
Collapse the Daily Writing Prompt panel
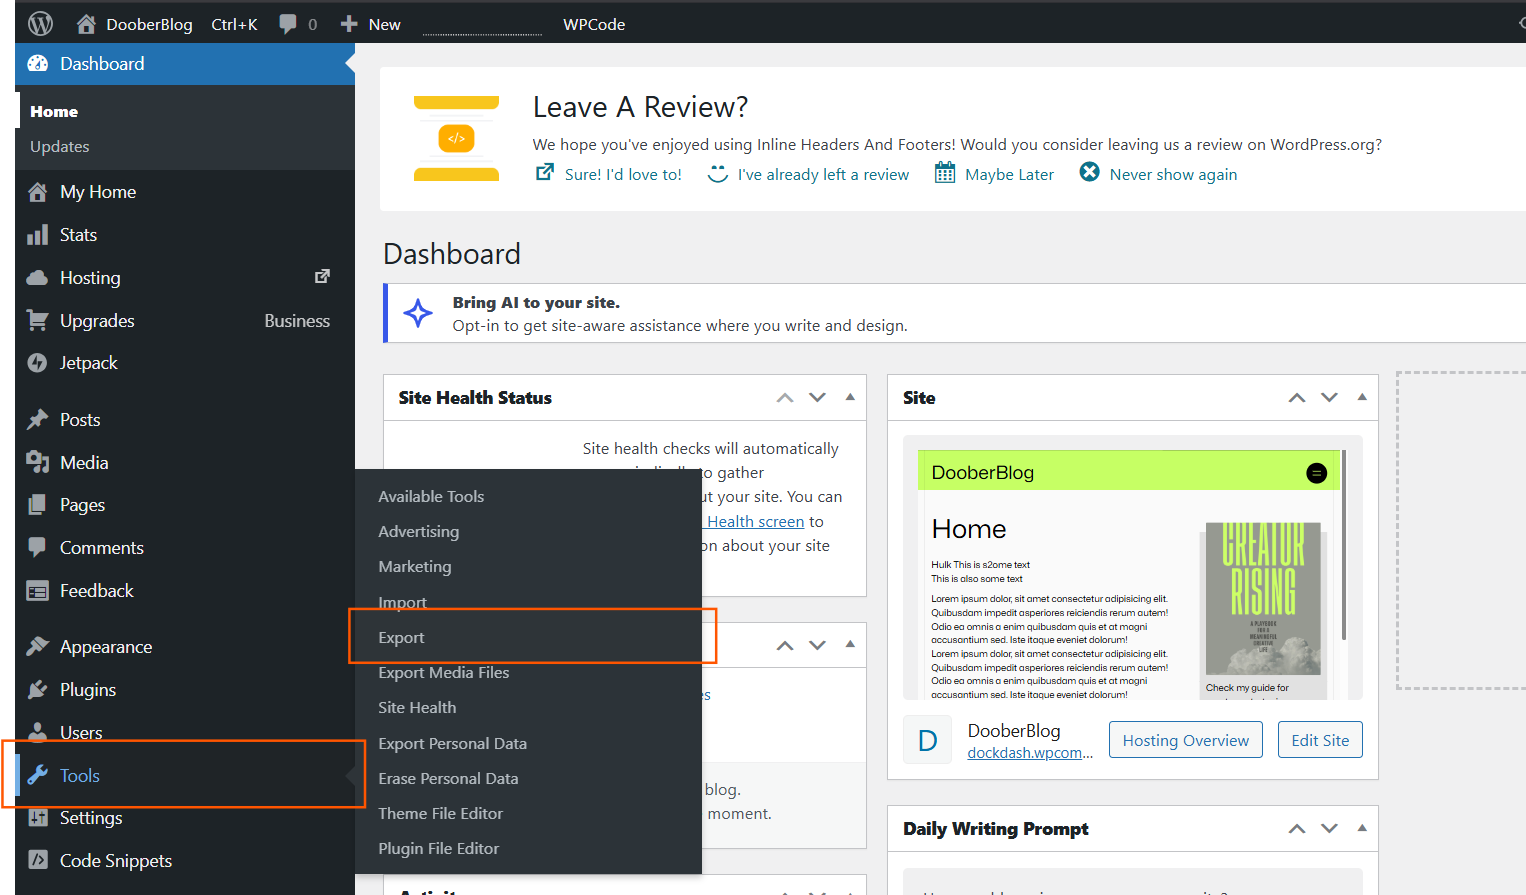pos(1362,828)
